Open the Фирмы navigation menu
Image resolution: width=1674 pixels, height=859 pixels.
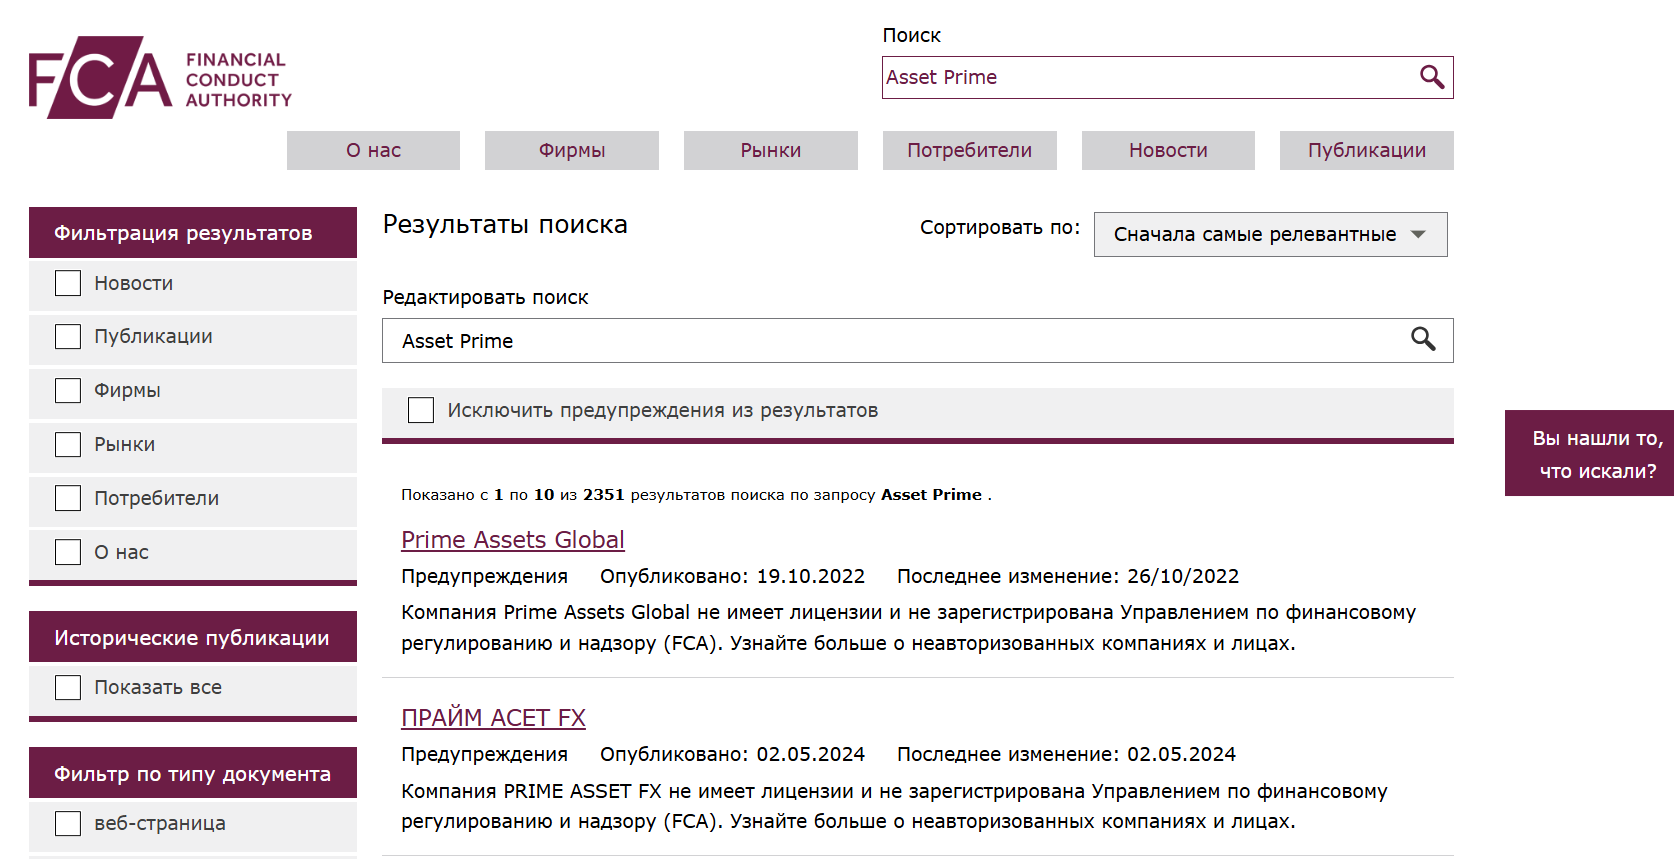[x=571, y=150]
